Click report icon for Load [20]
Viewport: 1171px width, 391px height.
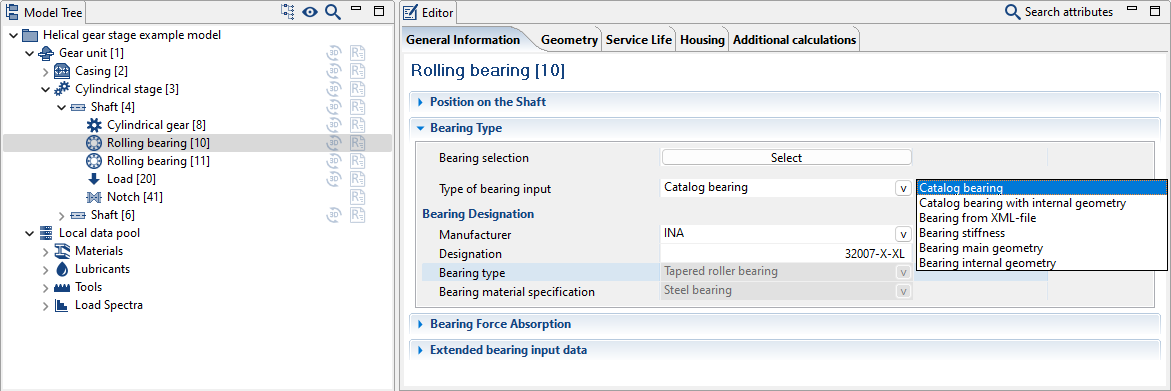coord(358,178)
